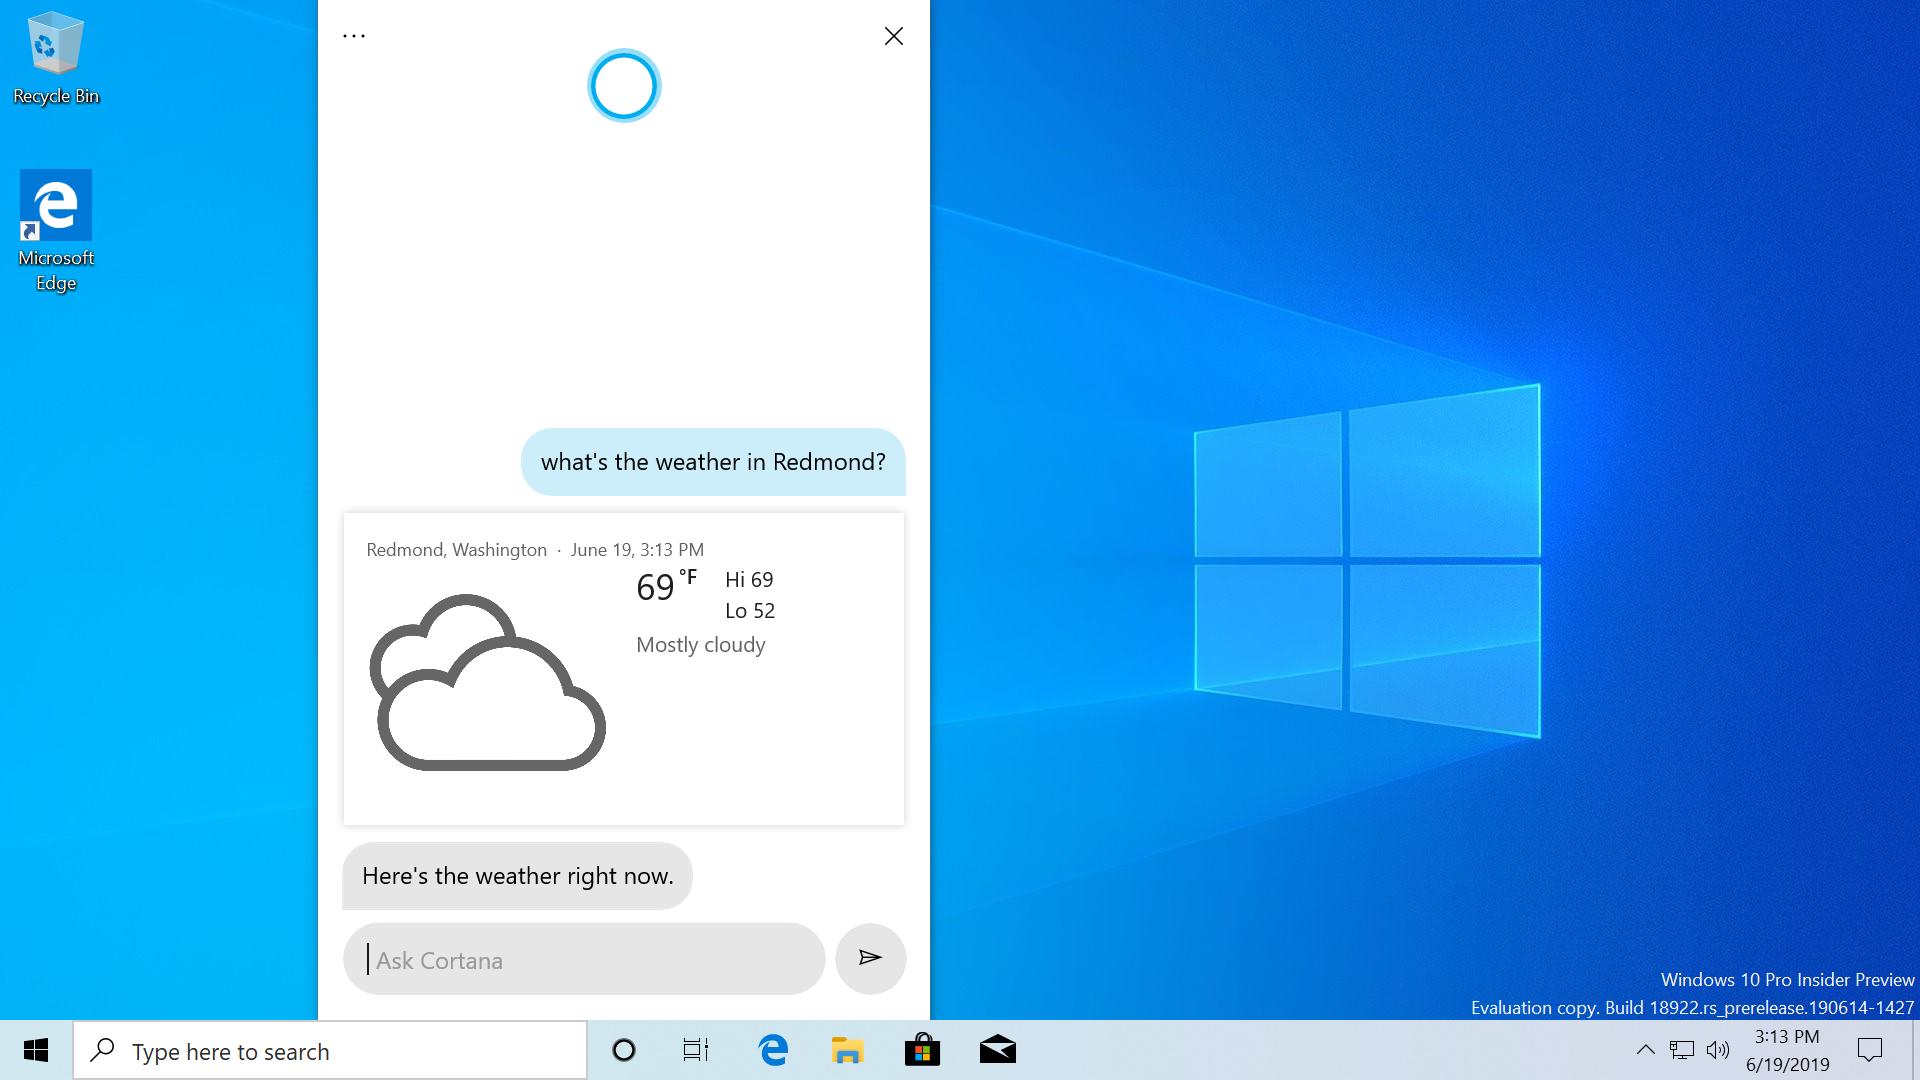This screenshot has height=1080, width=1920.
Task: Open the Cortana three-dots menu
Action: tap(354, 36)
